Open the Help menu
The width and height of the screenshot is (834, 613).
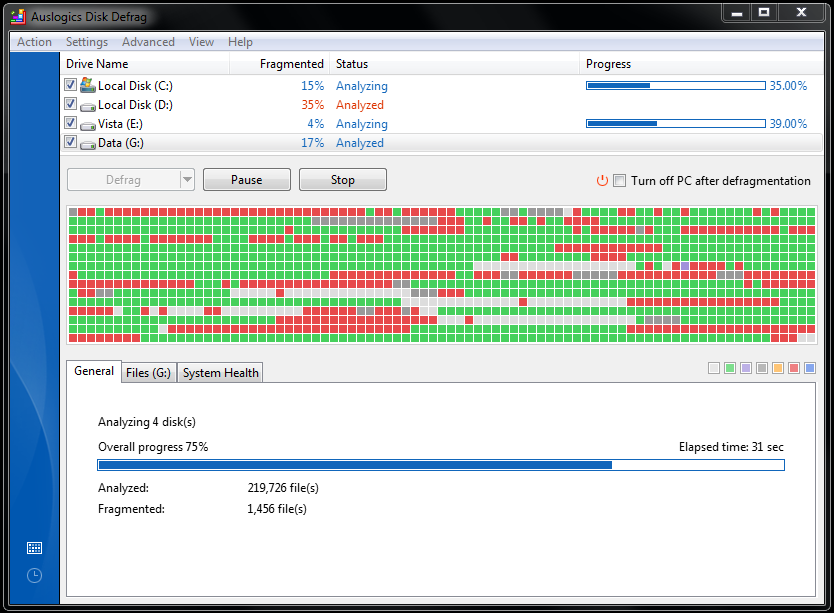click(240, 42)
